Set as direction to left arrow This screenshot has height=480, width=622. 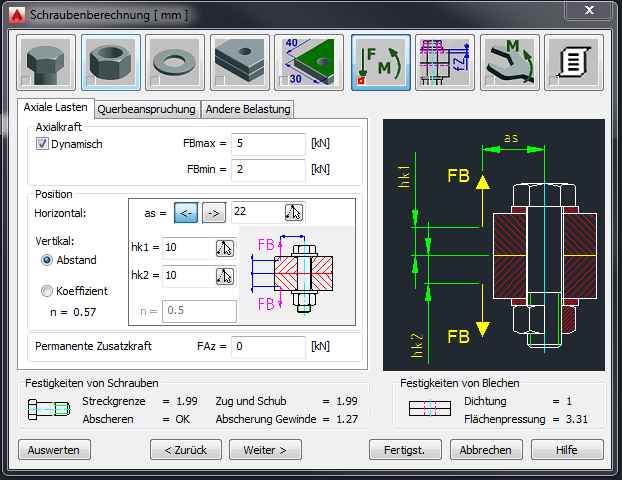pos(186,213)
